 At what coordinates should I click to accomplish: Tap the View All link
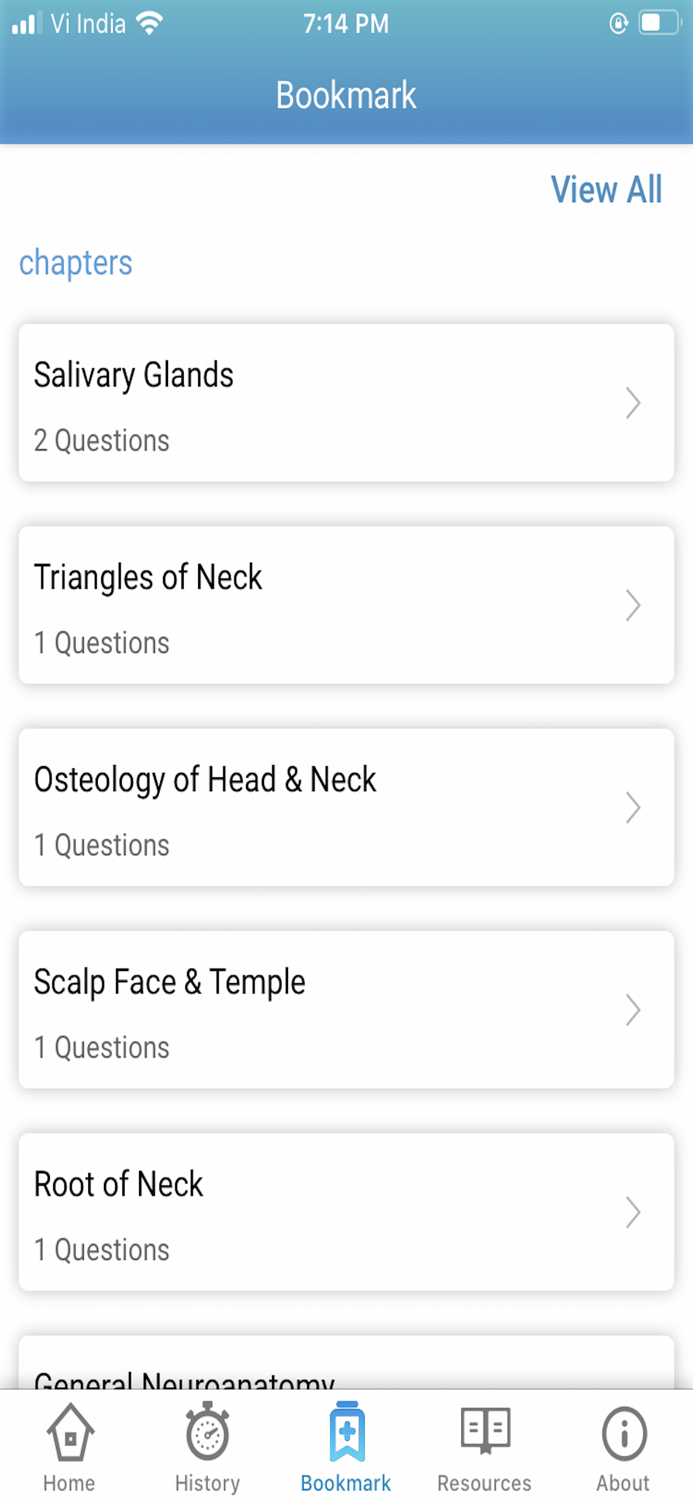point(606,189)
